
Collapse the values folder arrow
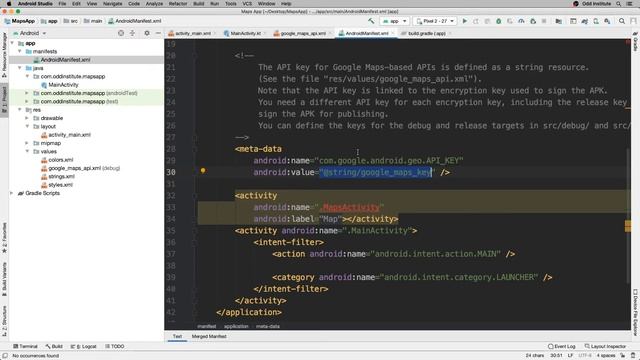pos(27,151)
